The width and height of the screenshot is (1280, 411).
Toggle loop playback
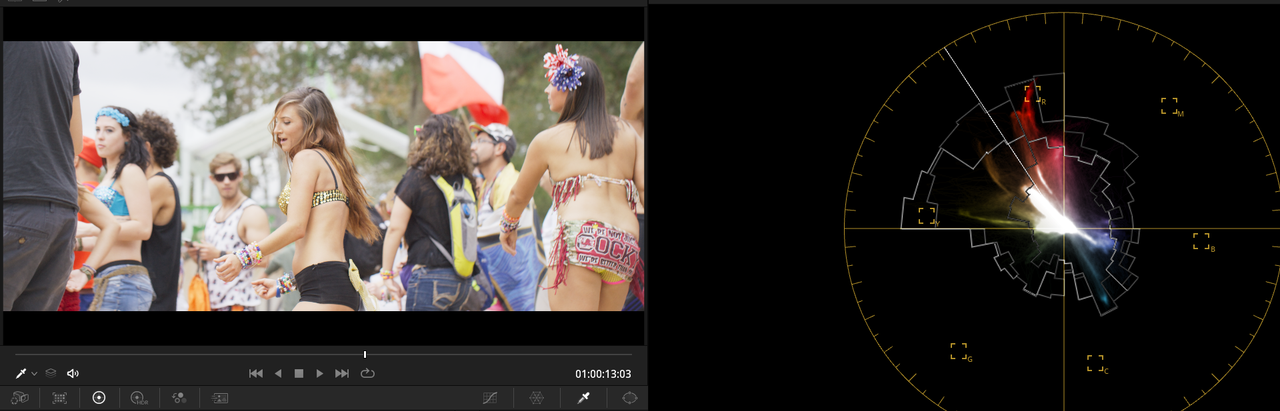[368, 373]
